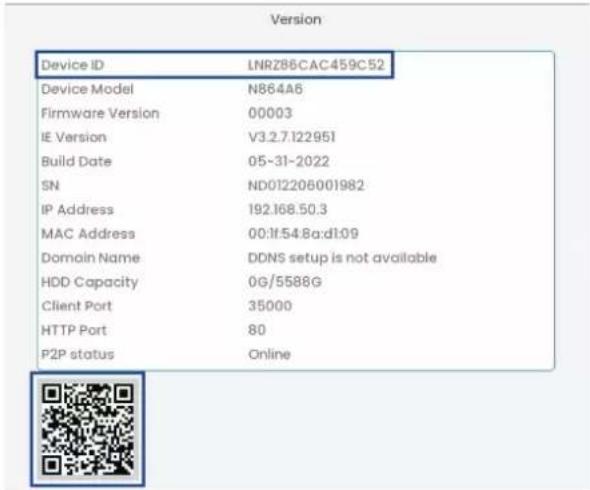This screenshot has width=590, height=490.
Task: Select Device ID value LNRZ86CAC459C52
Action: tap(316, 65)
